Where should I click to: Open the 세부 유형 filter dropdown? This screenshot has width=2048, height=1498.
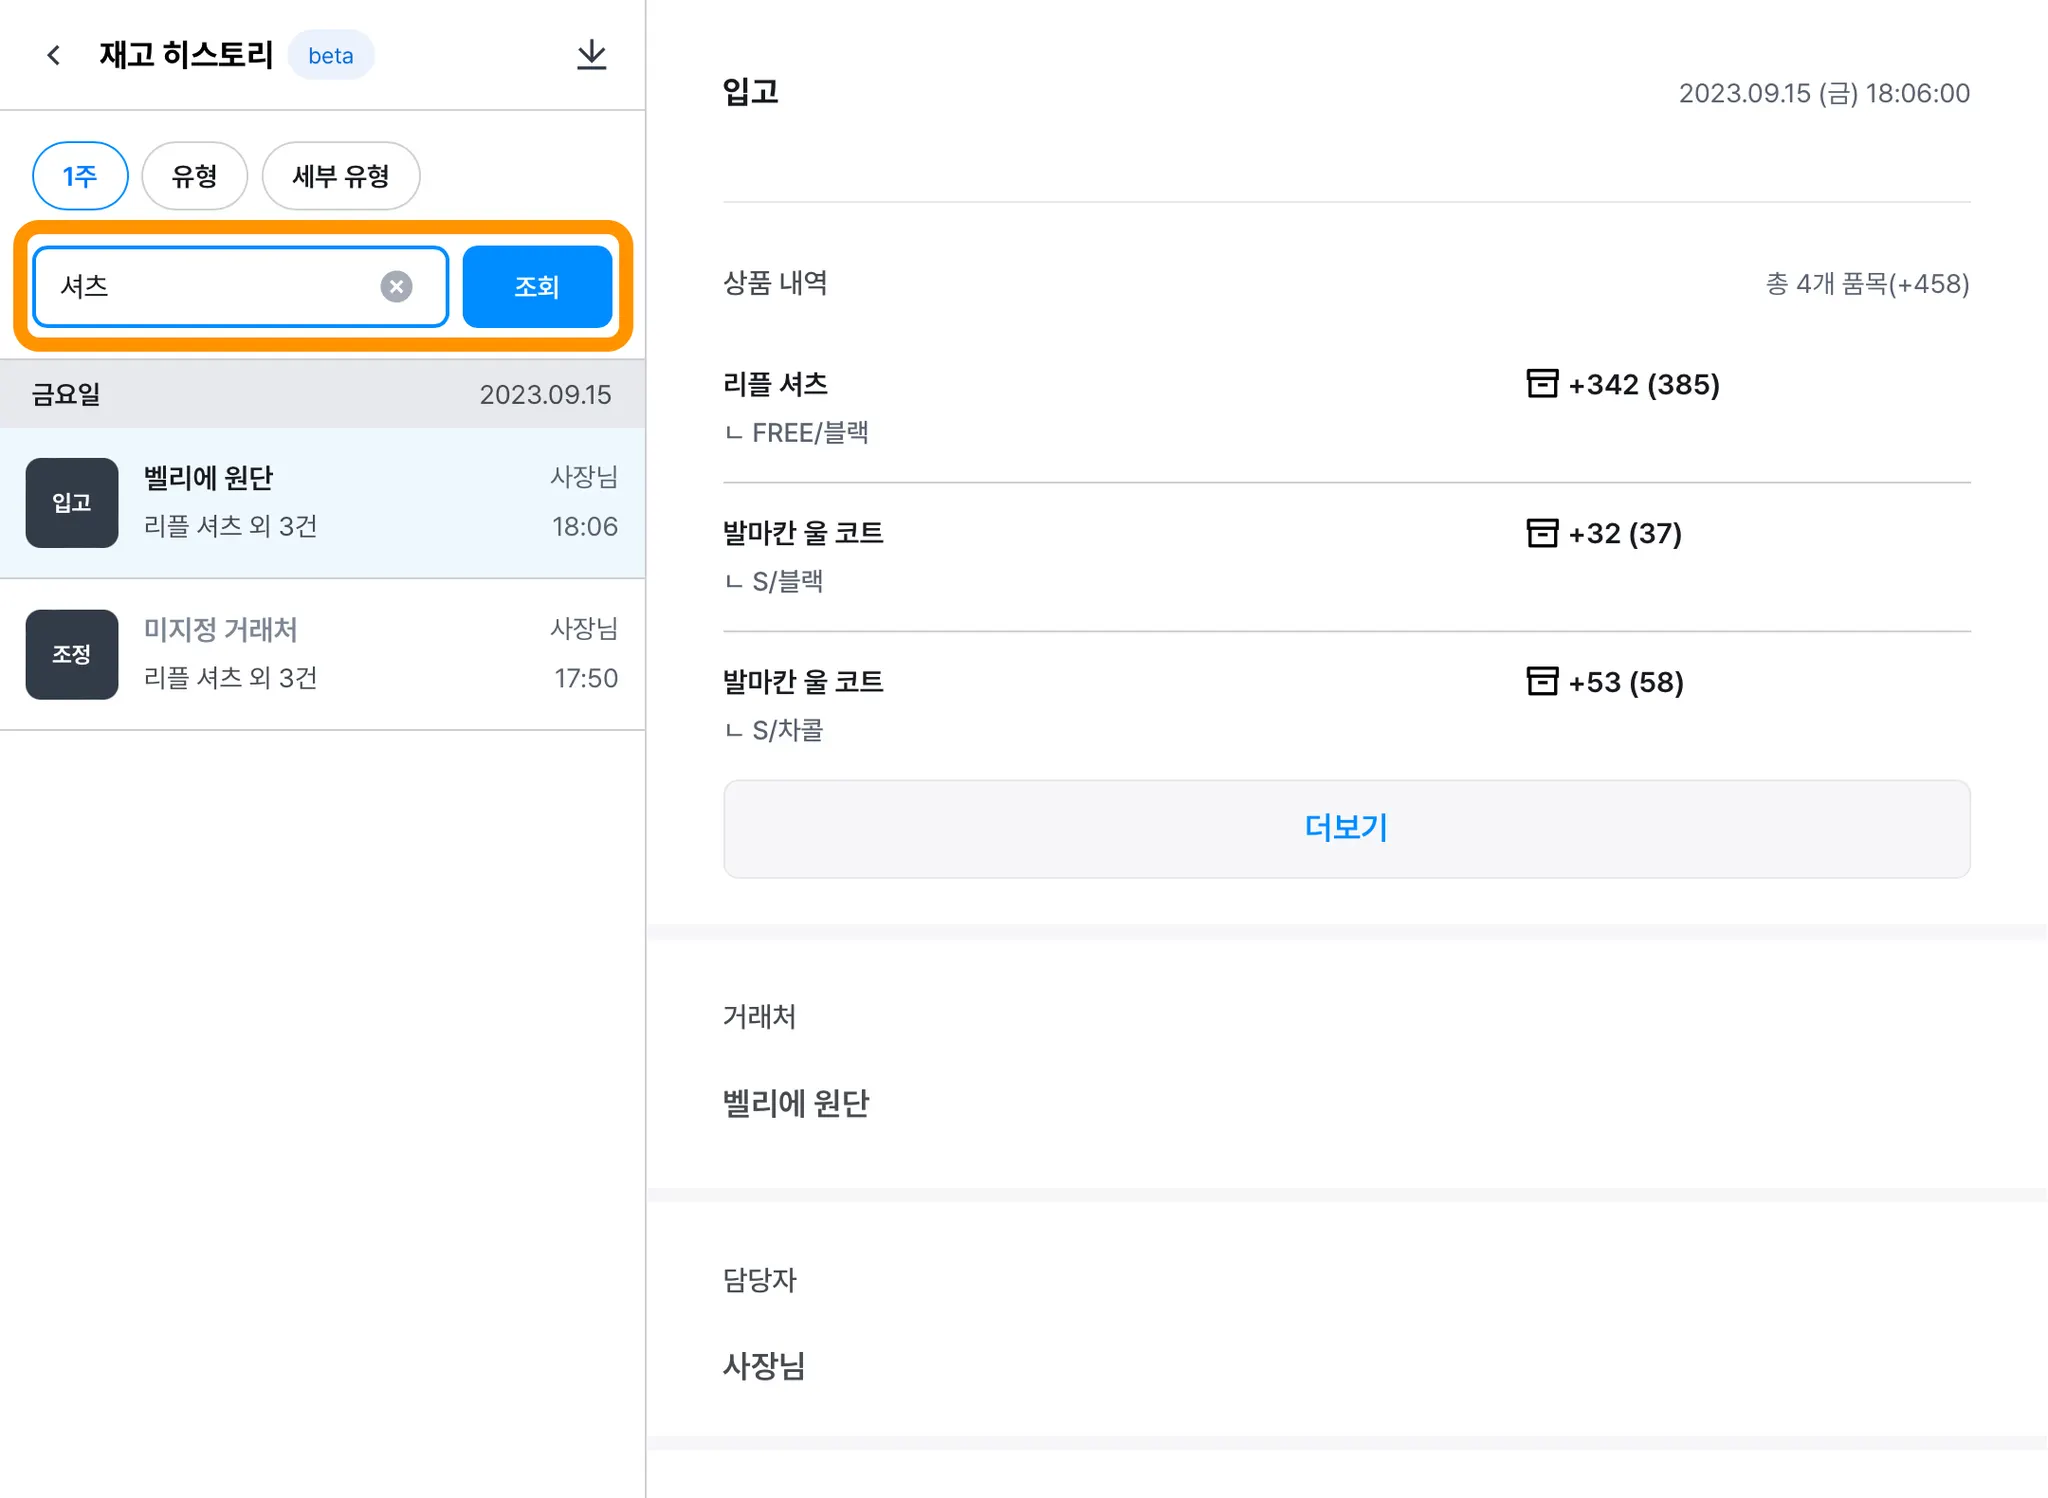pos(340,176)
